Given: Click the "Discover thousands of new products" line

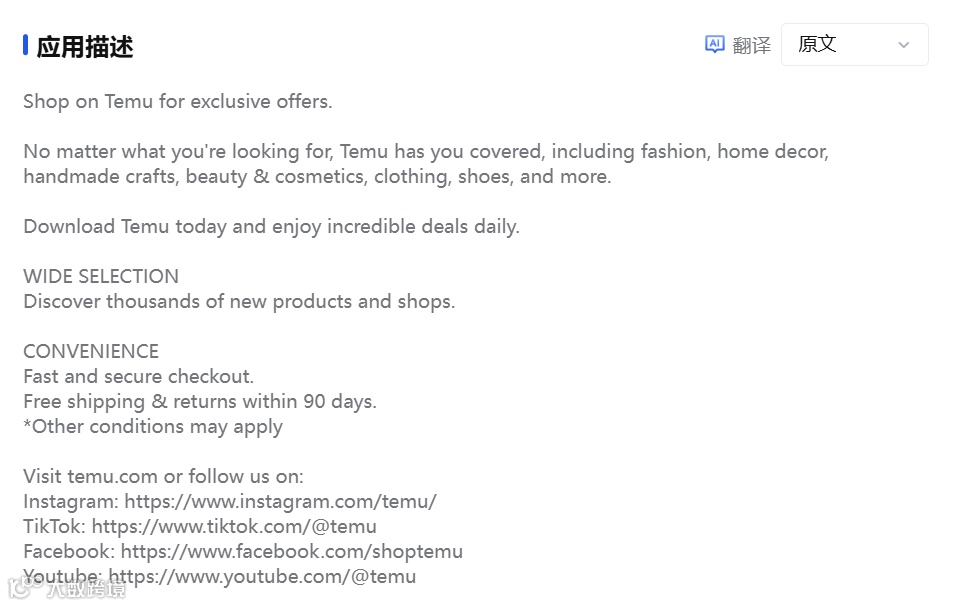Looking at the screenshot, I should point(239,301).
